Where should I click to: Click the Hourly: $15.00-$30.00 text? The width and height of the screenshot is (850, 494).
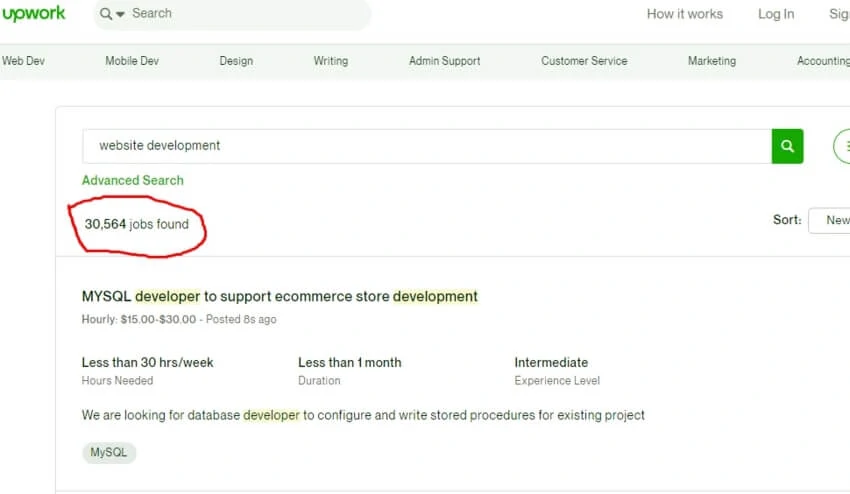(x=139, y=319)
